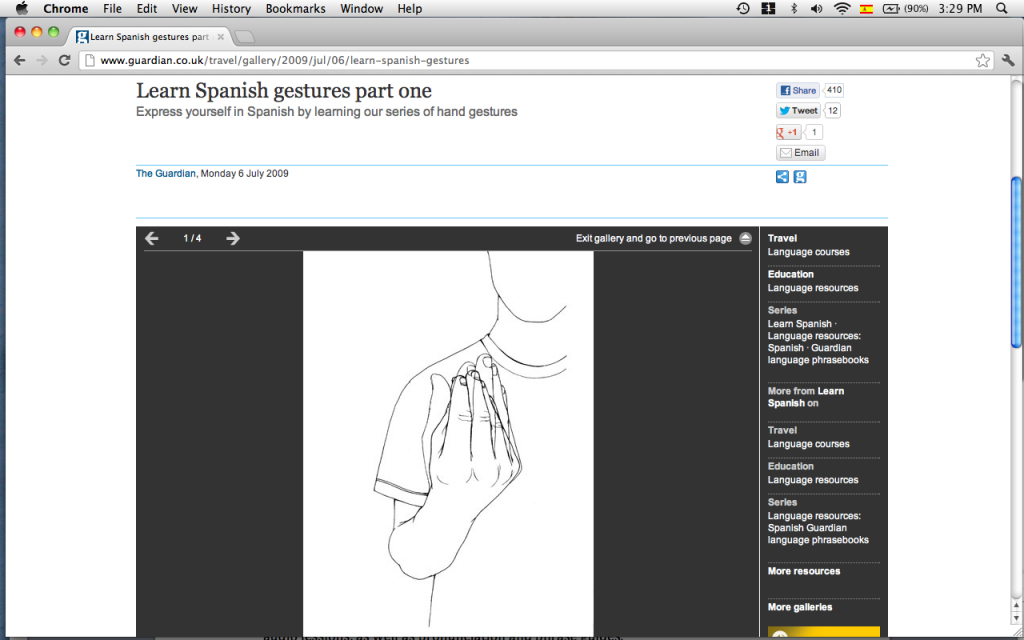Open the Chrome application menu
1024x640 pixels.
point(65,8)
